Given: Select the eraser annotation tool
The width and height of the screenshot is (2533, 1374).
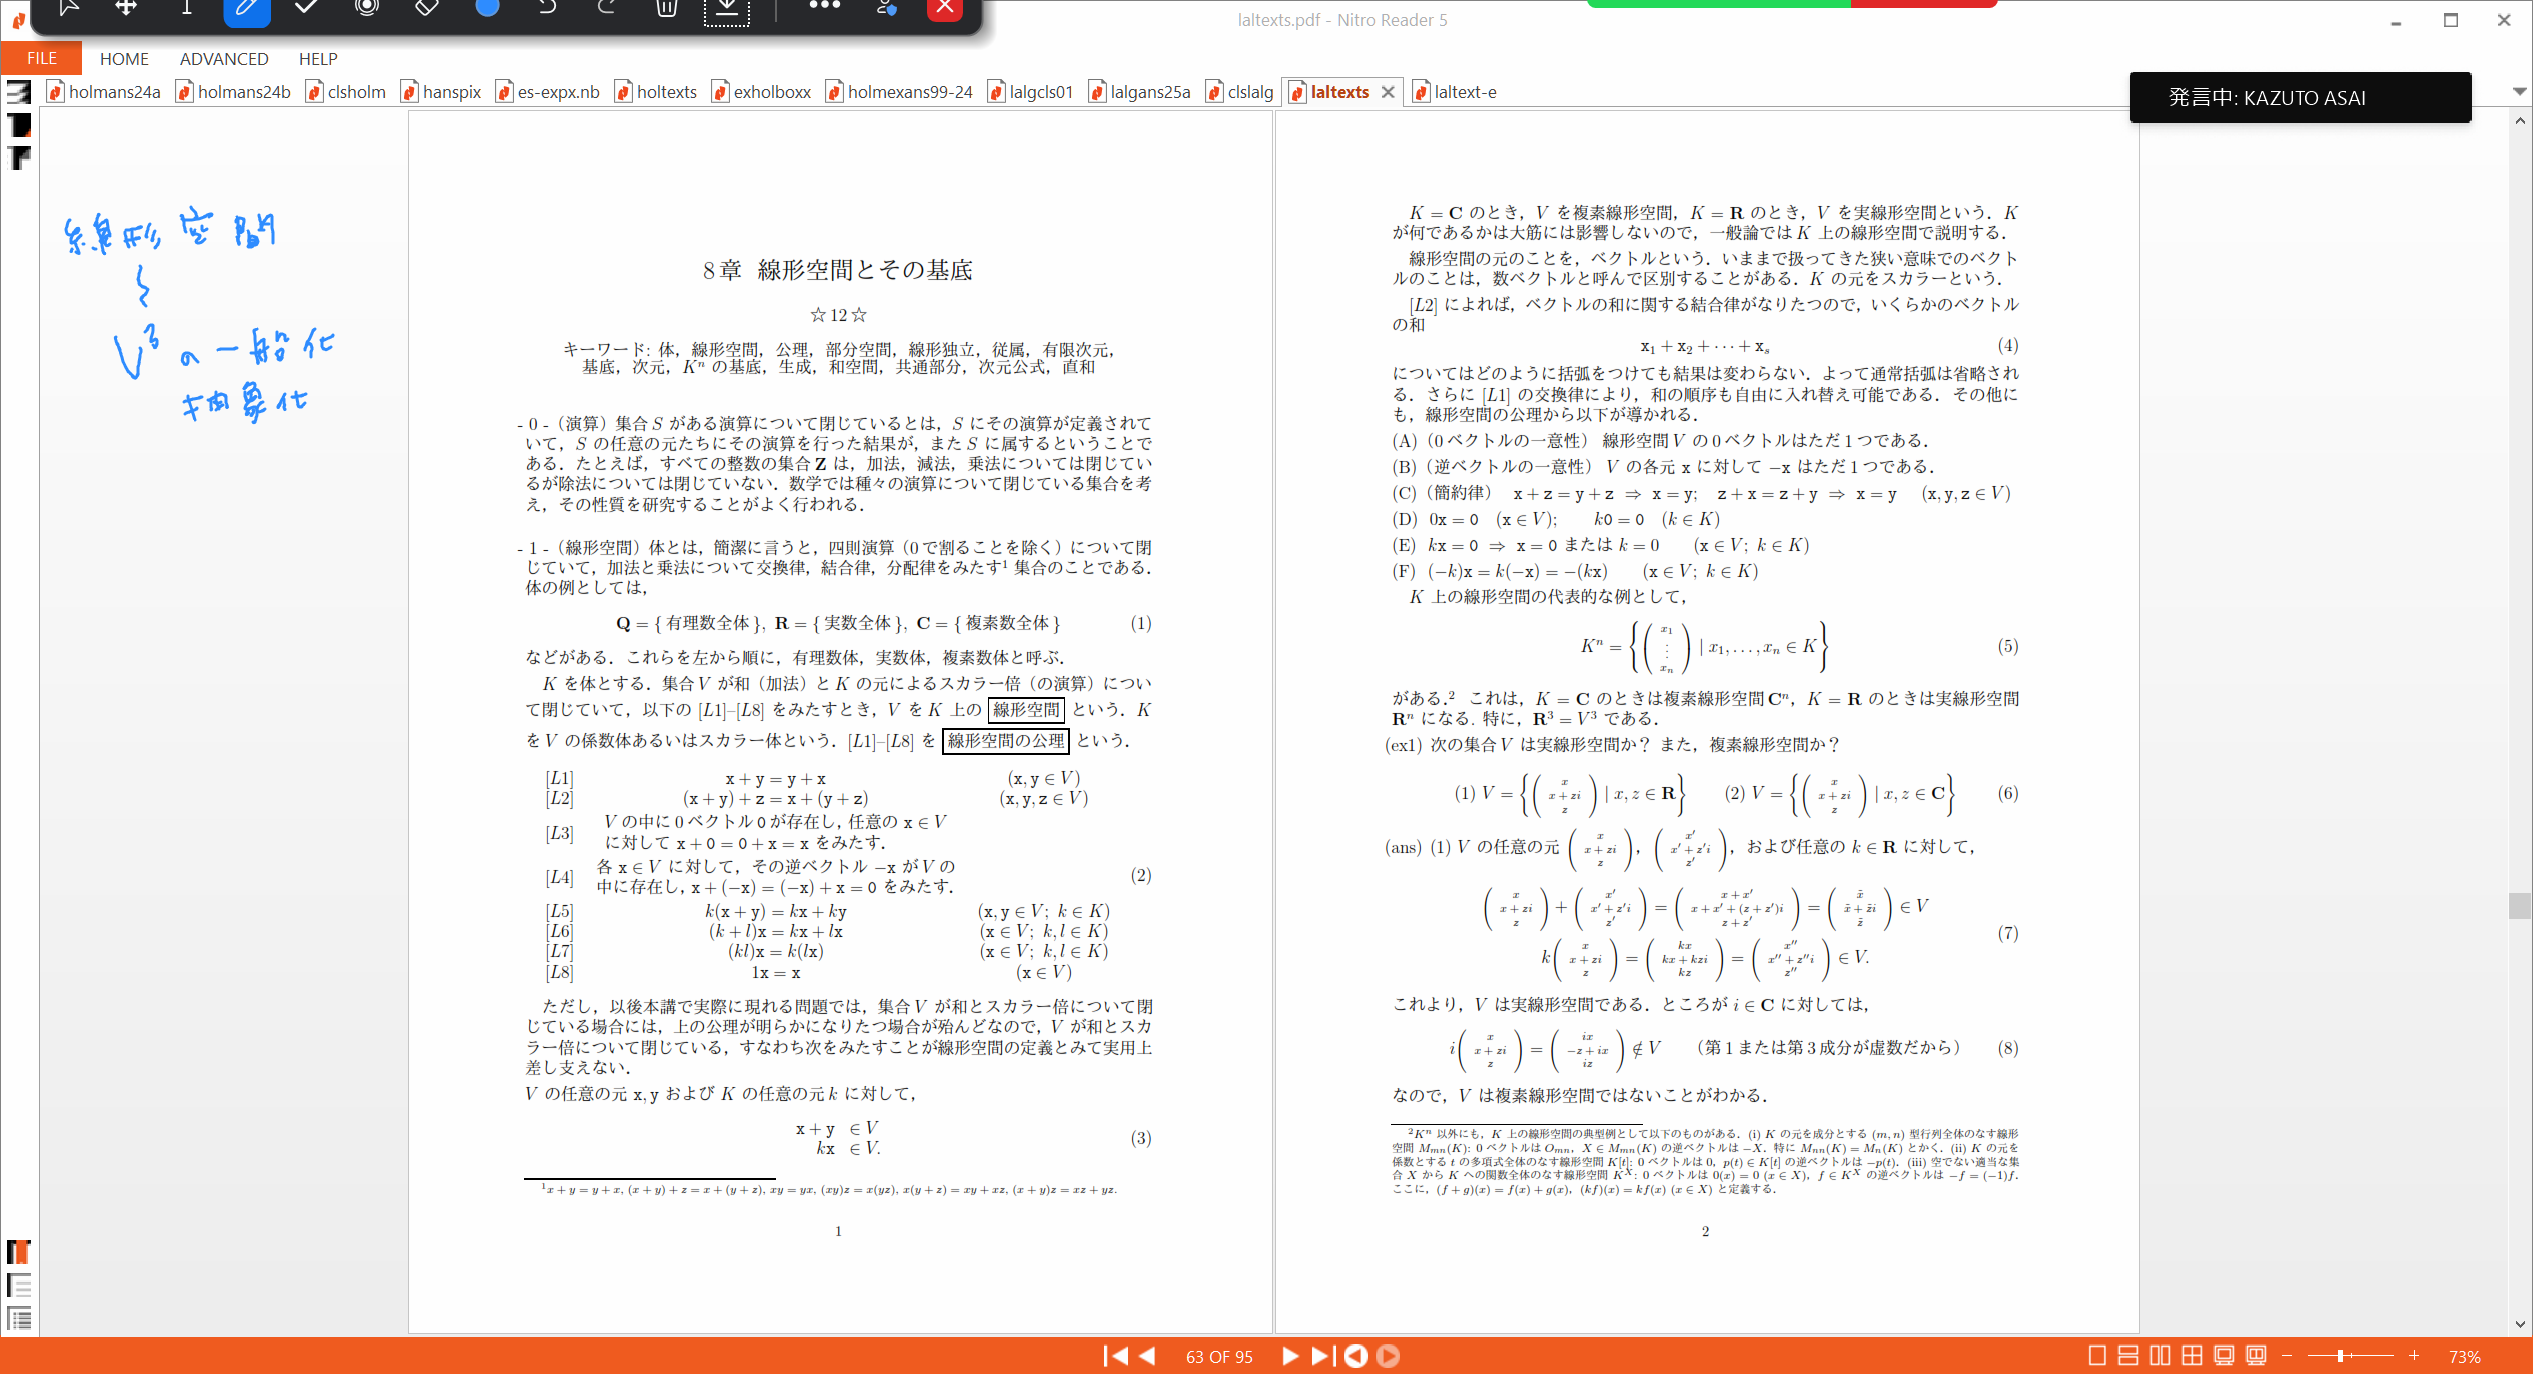Looking at the screenshot, I should point(427,8).
